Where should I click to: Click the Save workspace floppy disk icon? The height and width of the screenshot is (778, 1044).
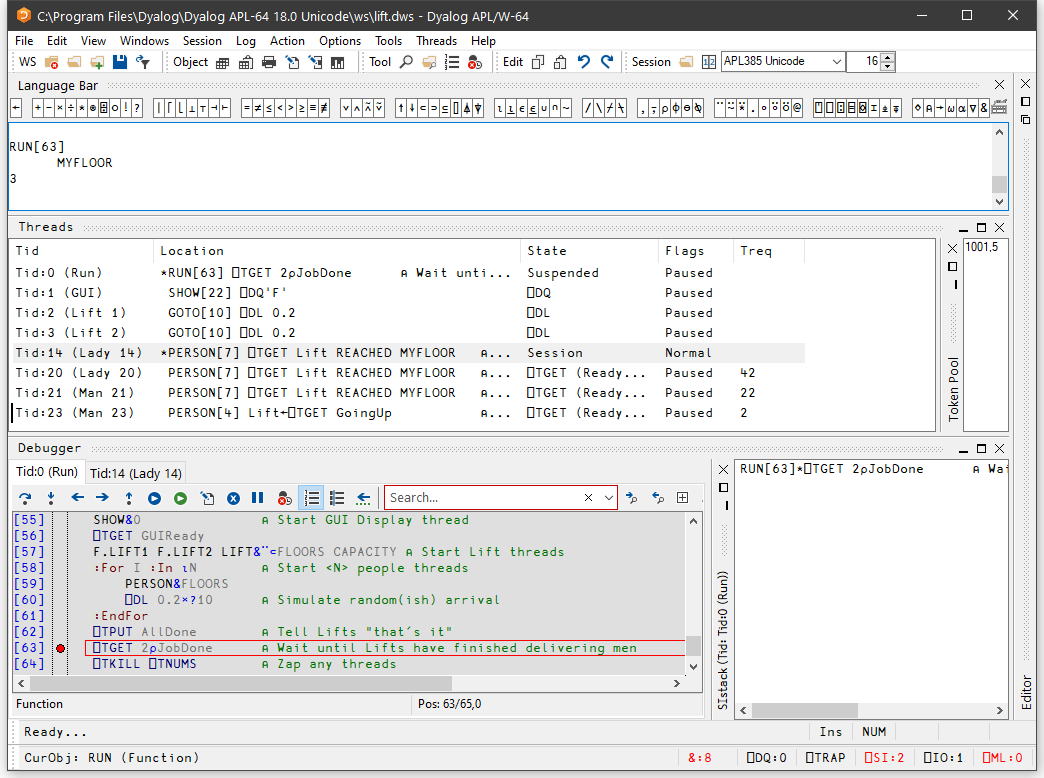pos(120,62)
